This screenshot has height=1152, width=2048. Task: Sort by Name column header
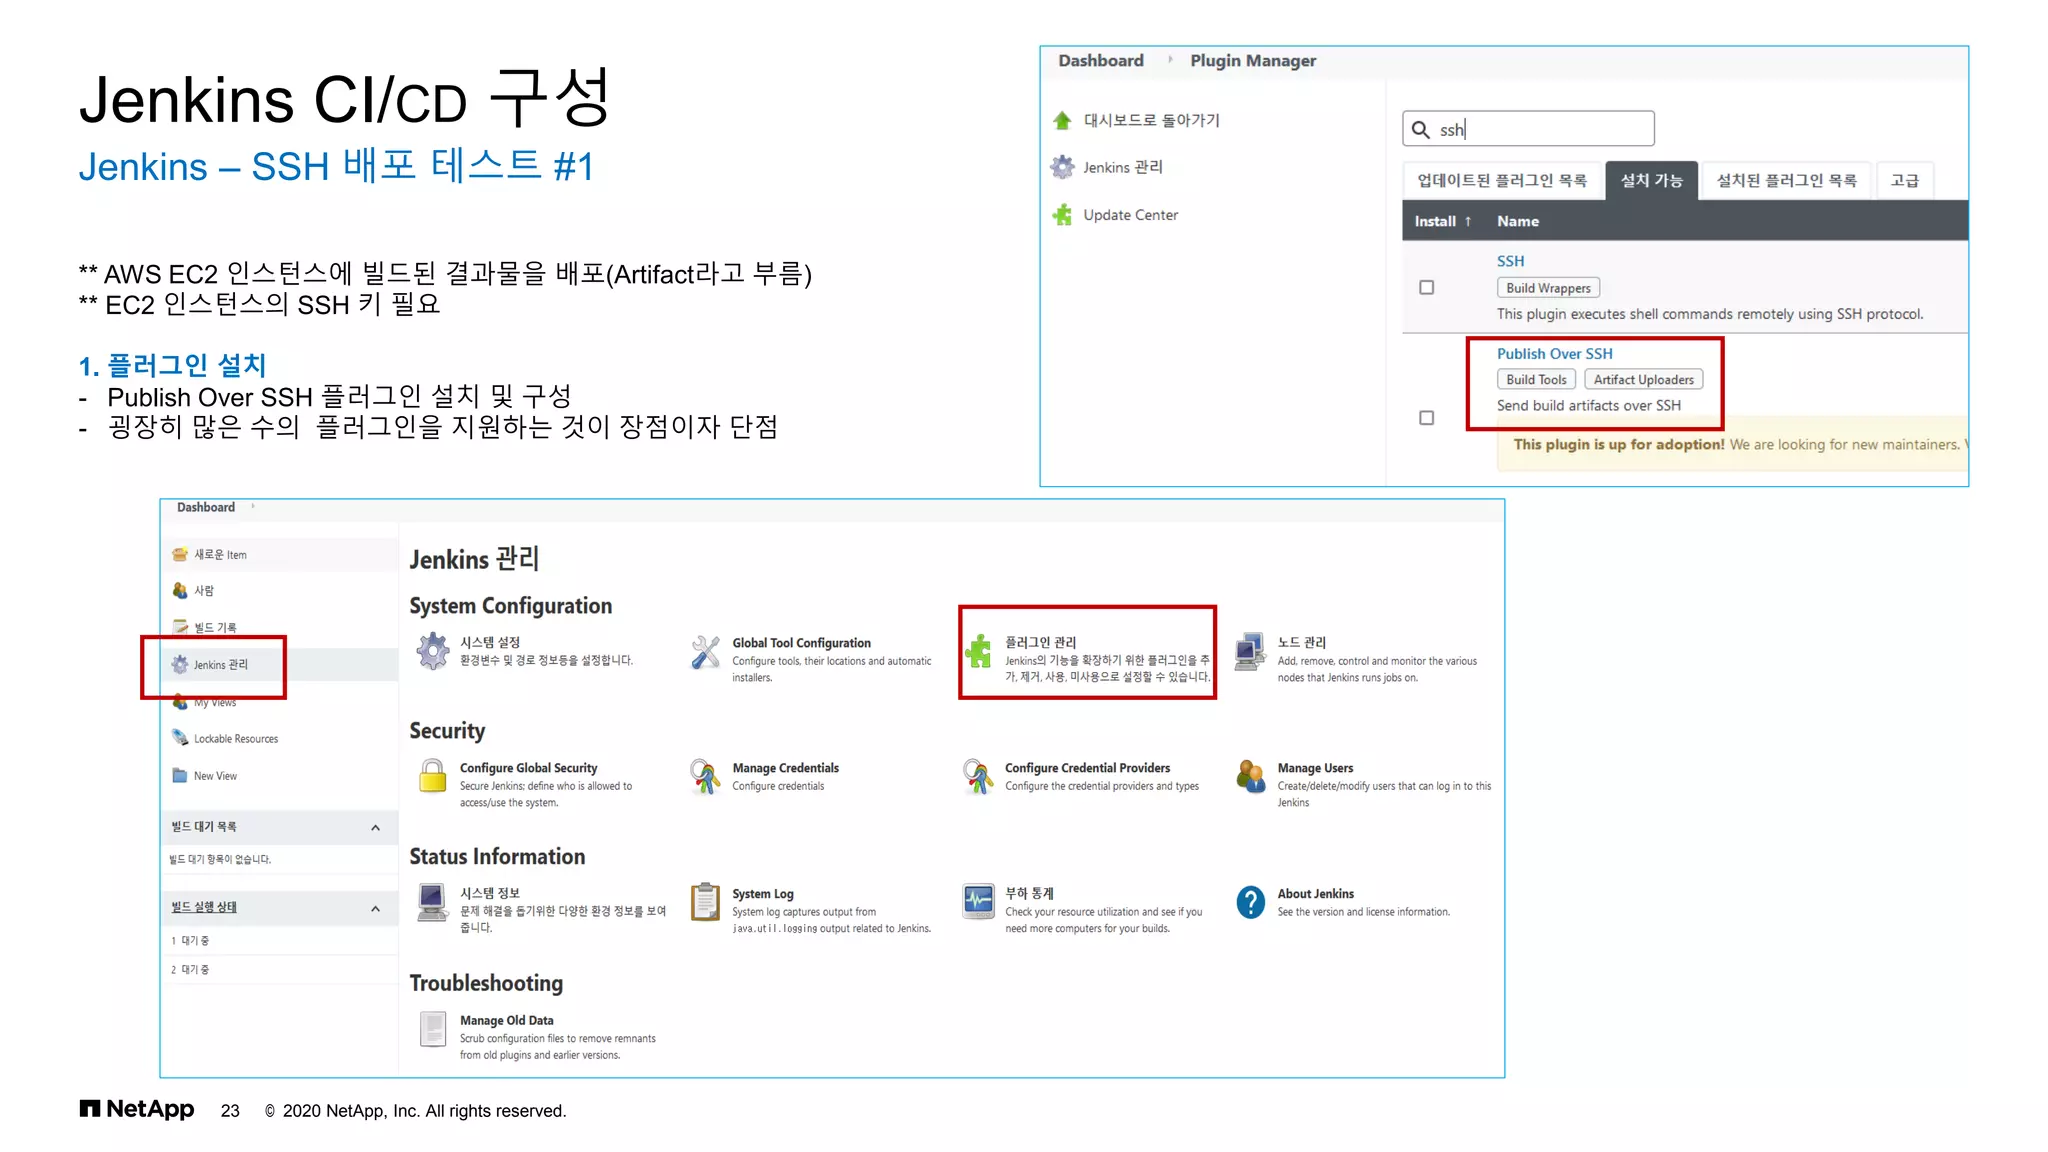(1518, 221)
